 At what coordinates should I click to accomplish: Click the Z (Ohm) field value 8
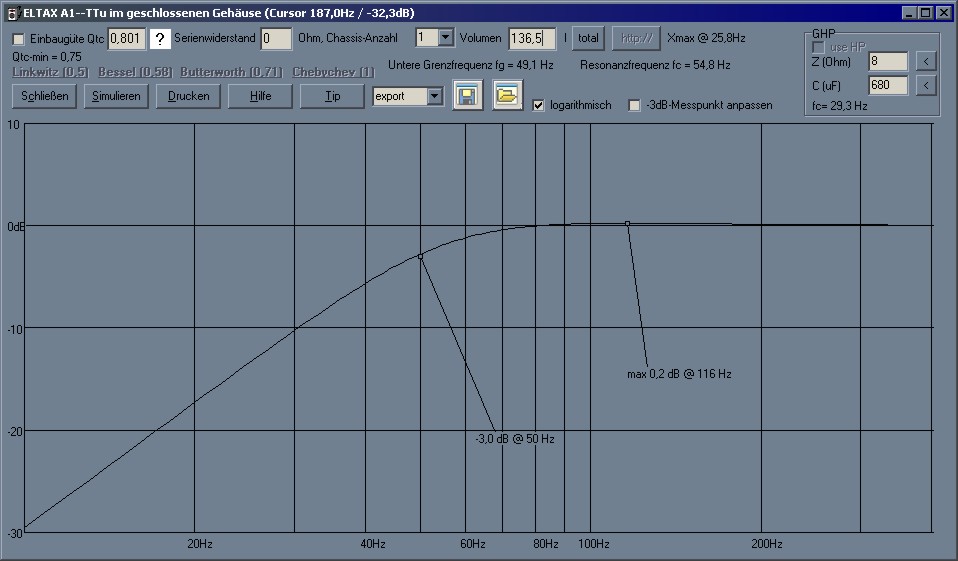tap(888, 61)
